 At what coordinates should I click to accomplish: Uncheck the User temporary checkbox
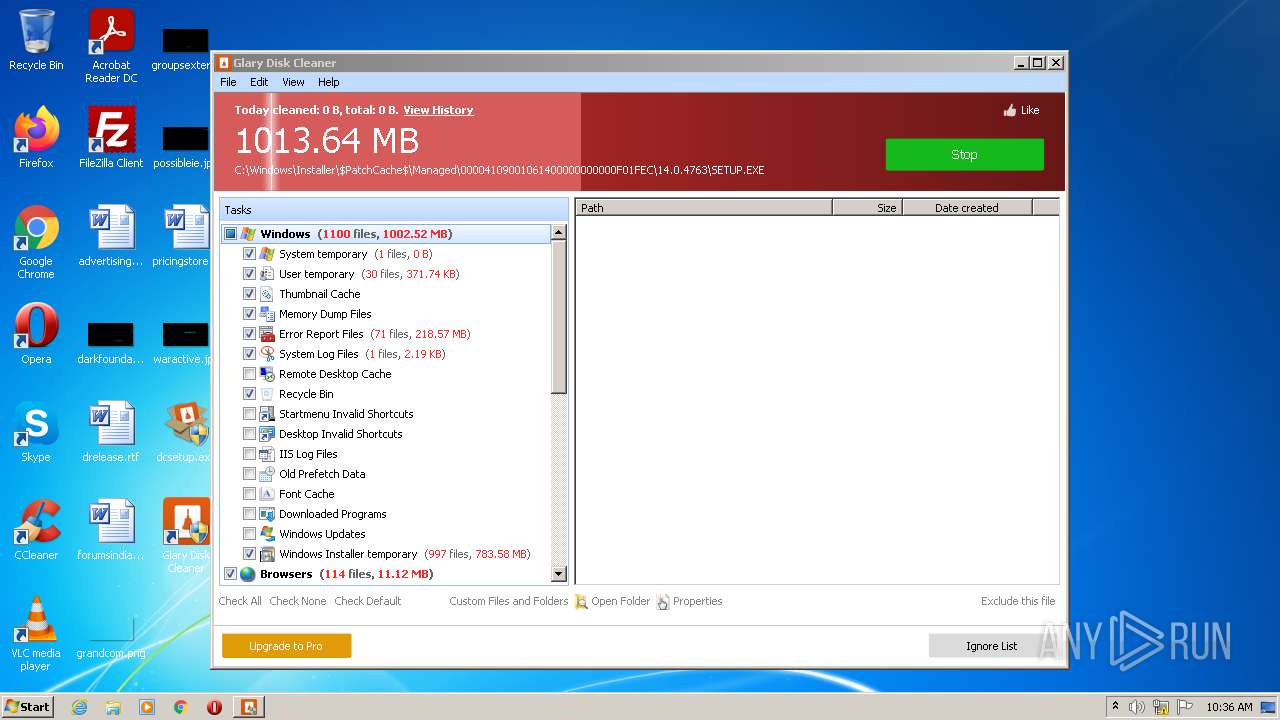[250, 274]
